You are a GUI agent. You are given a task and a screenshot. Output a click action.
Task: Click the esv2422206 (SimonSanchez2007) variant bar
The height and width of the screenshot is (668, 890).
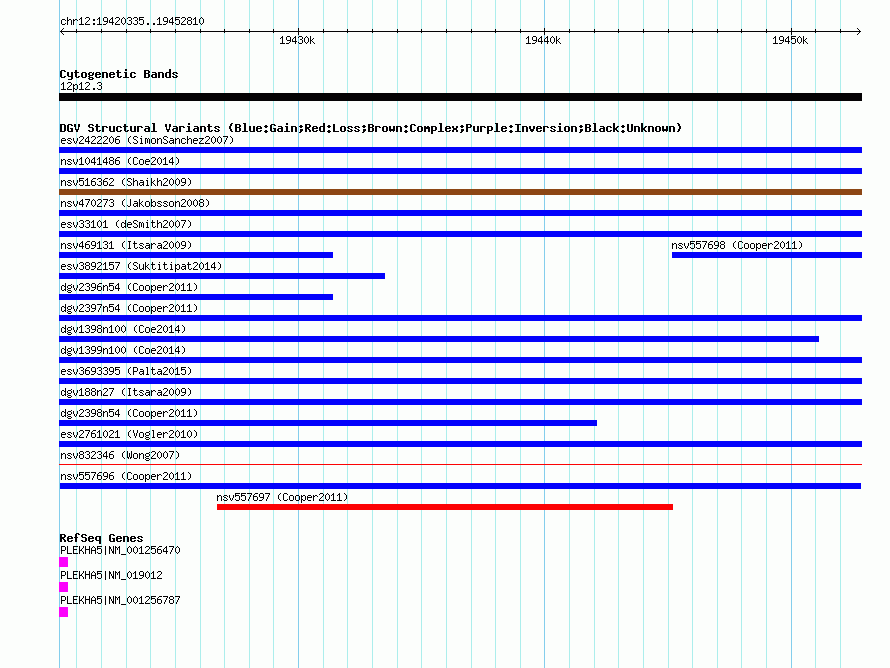click(x=460, y=150)
